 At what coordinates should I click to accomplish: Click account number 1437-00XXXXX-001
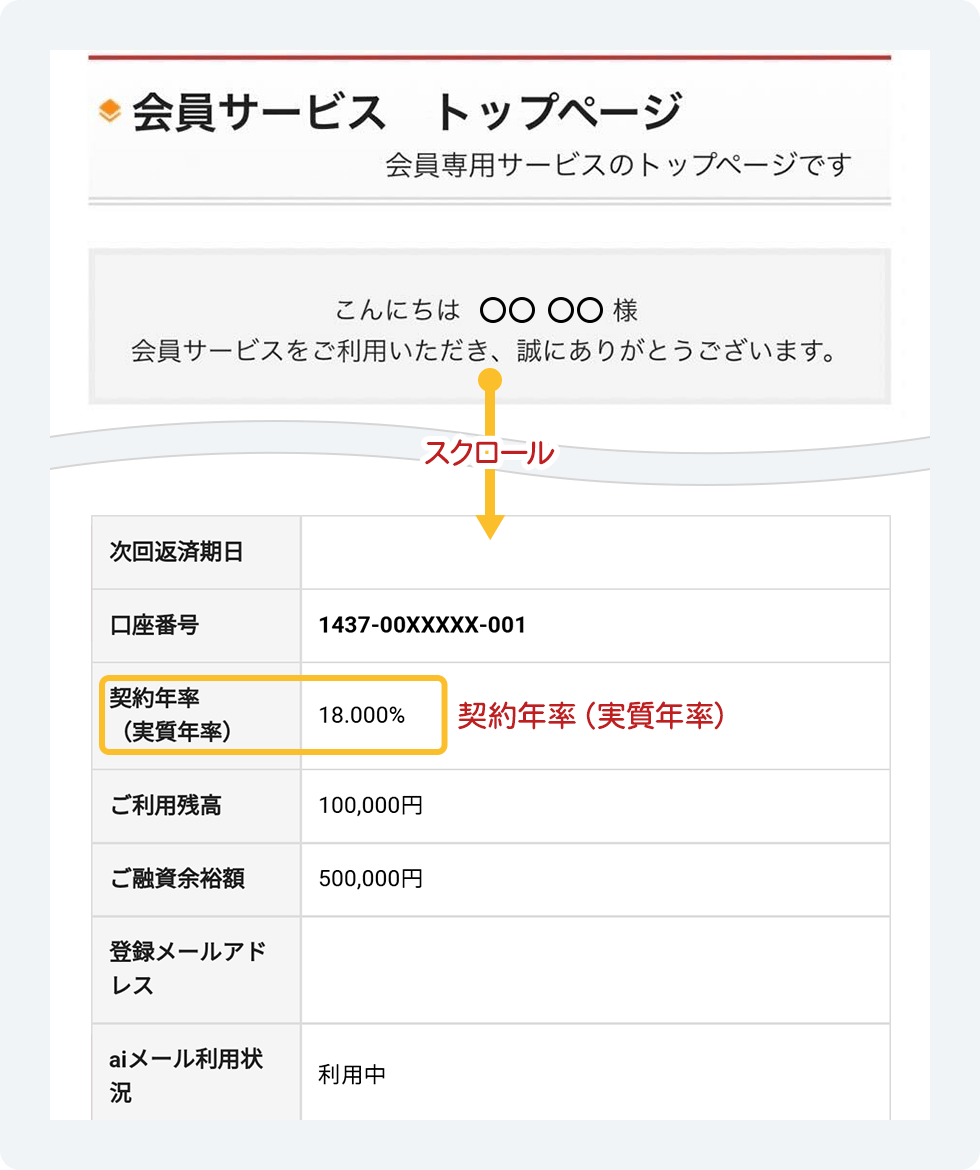tap(422, 625)
